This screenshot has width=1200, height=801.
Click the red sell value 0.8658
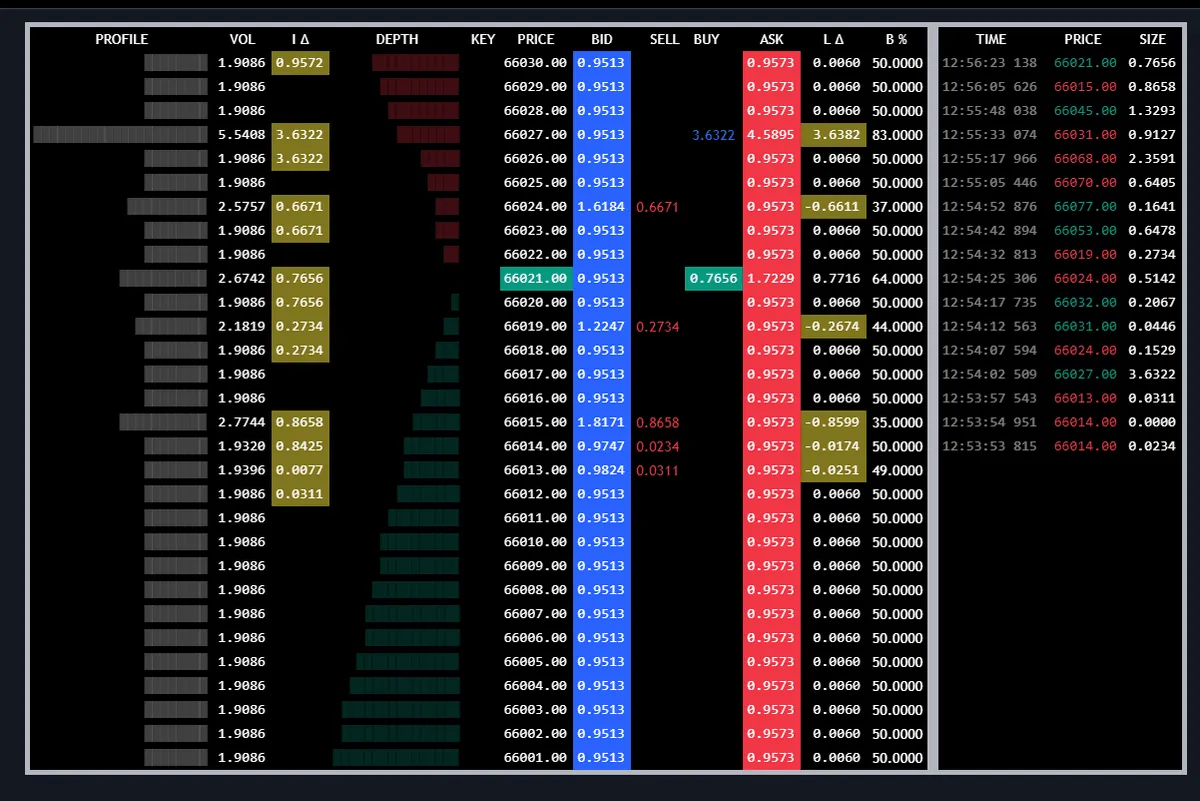(659, 422)
